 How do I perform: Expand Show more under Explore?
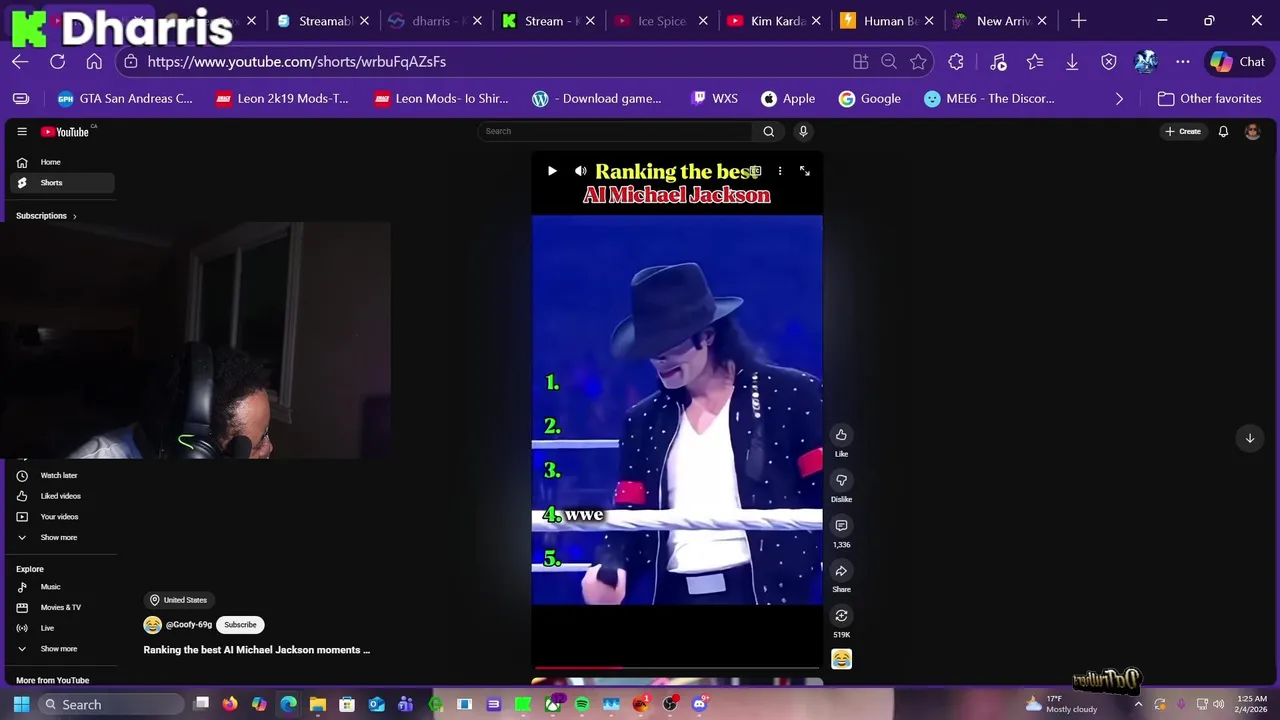click(62, 648)
